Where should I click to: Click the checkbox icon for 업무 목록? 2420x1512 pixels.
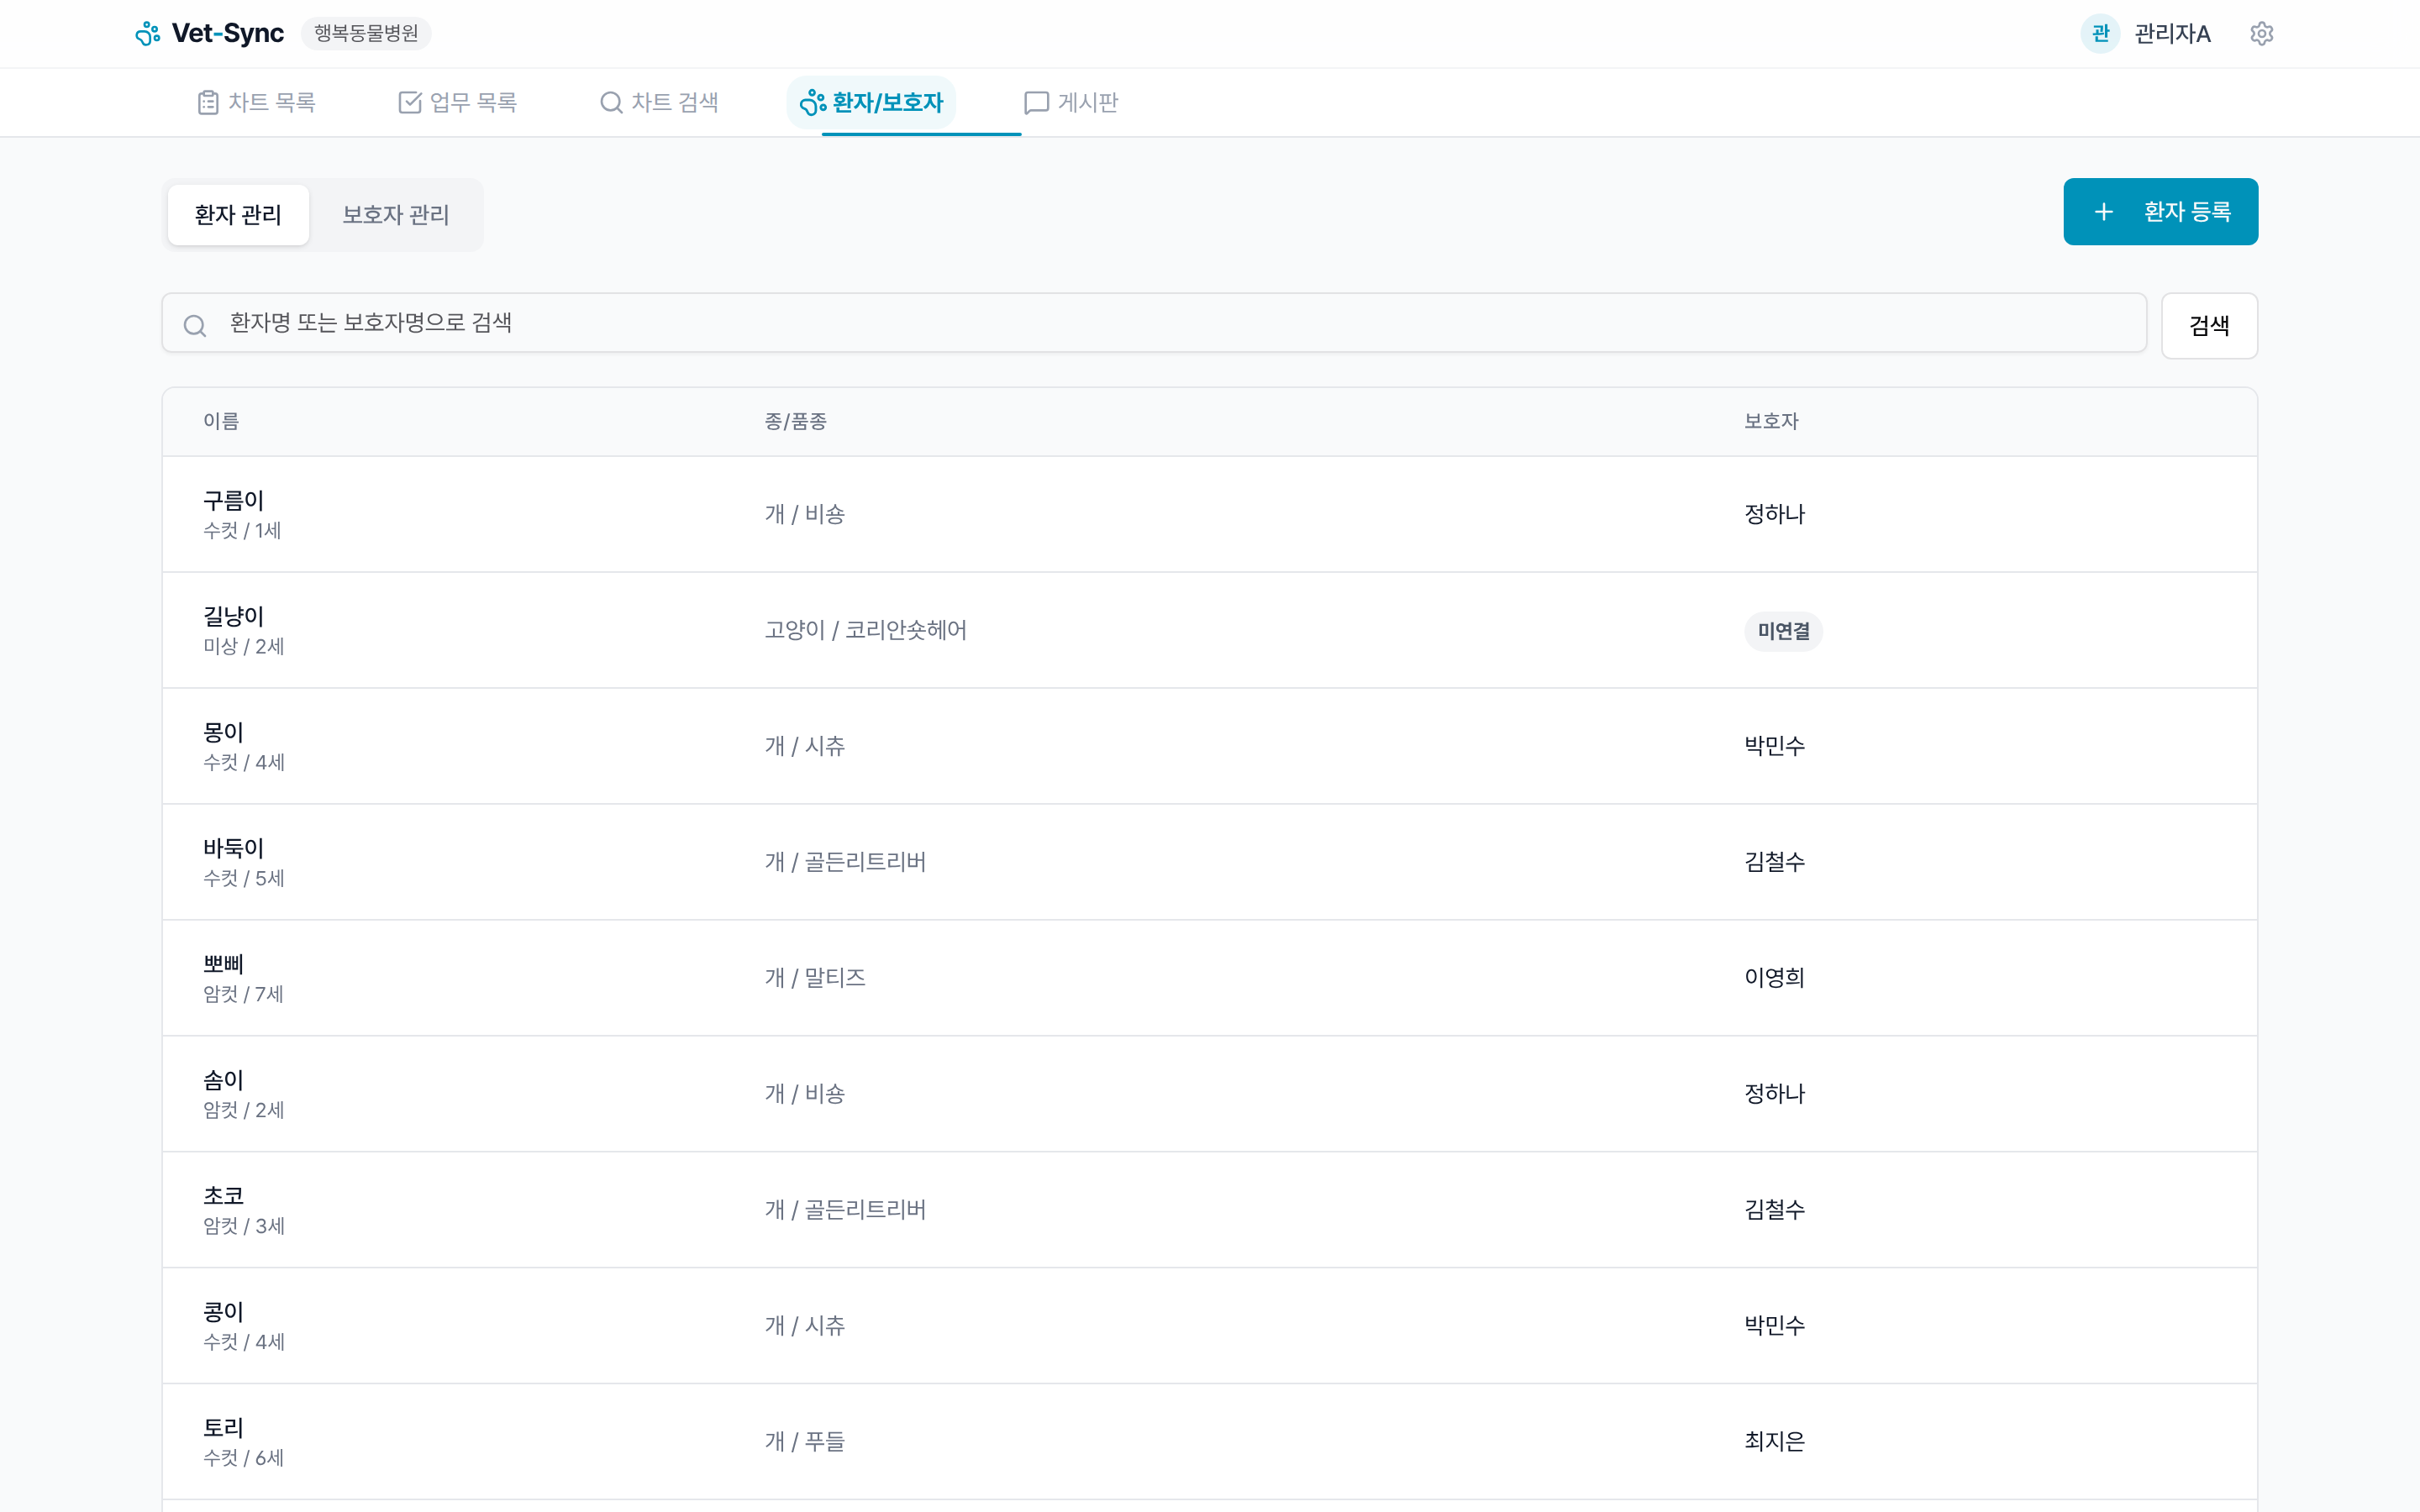(x=410, y=102)
